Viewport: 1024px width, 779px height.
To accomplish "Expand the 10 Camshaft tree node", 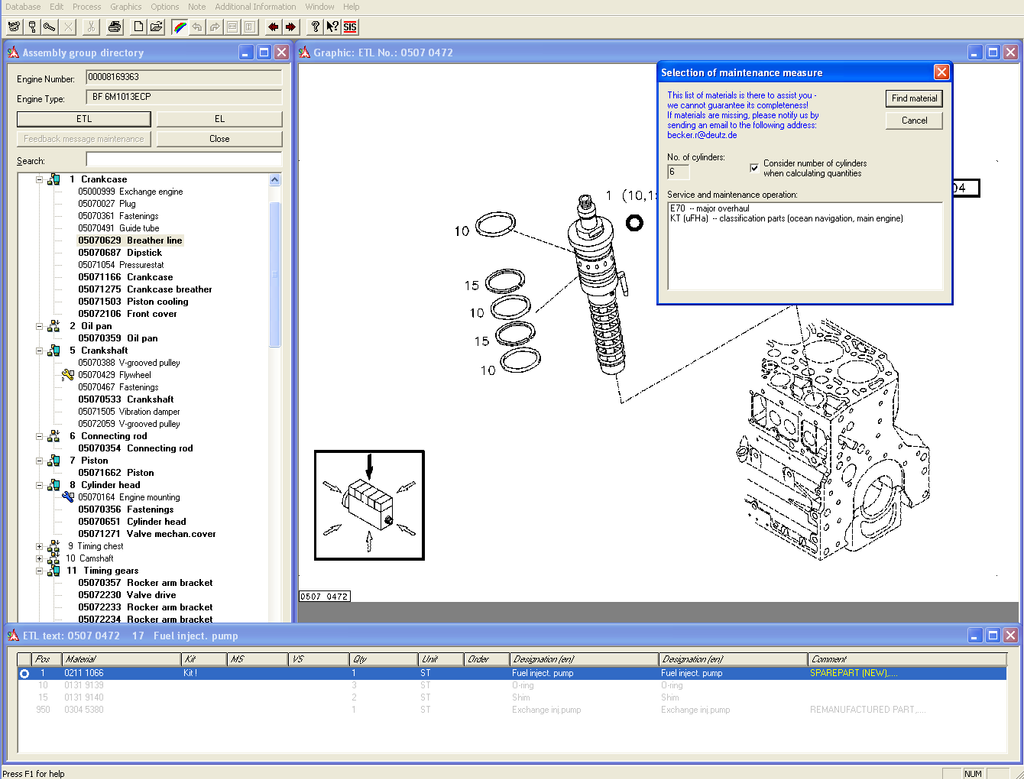I will click(40, 558).
